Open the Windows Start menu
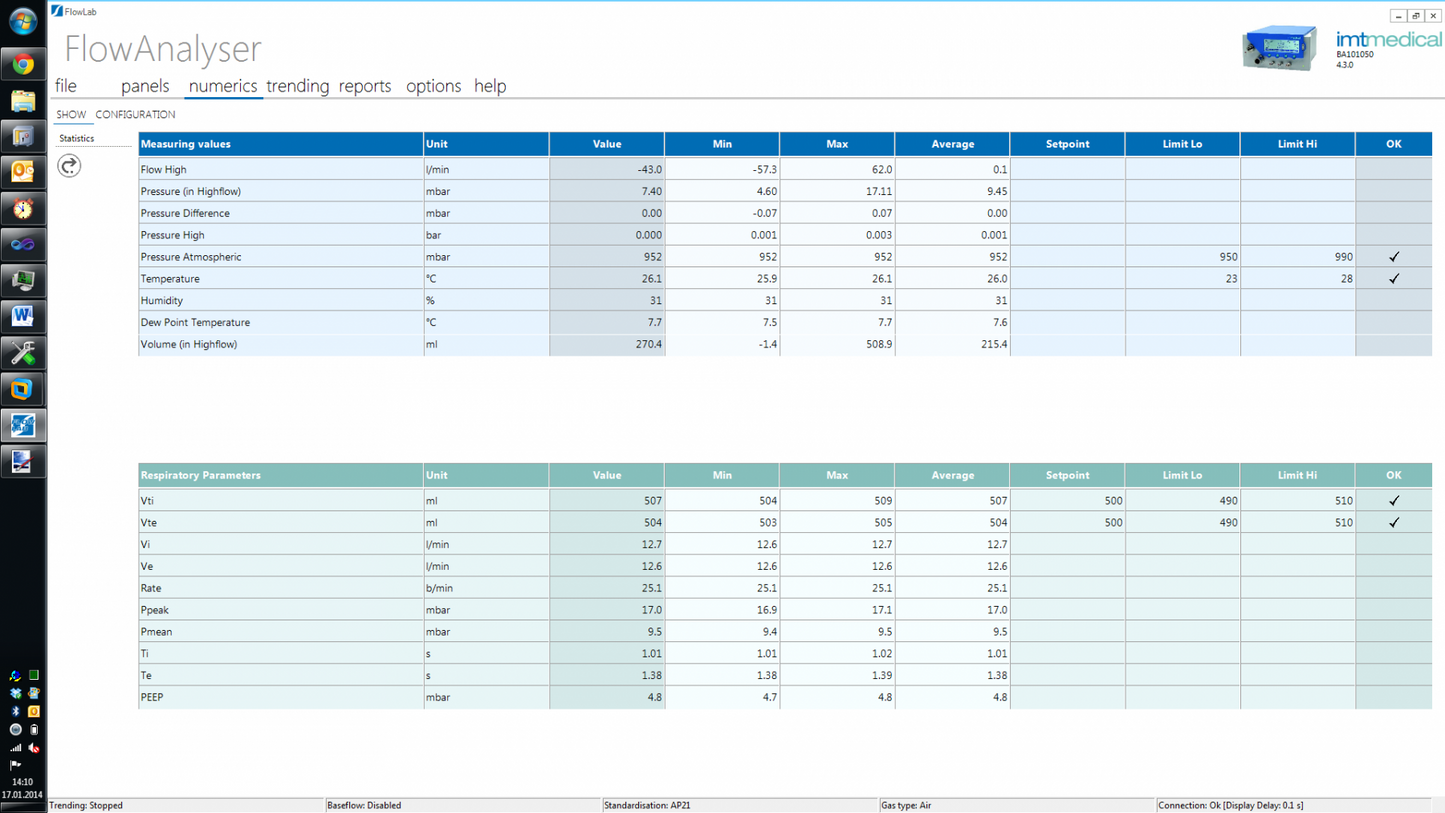The width and height of the screenshot is (1445, 813). (22, 21)
